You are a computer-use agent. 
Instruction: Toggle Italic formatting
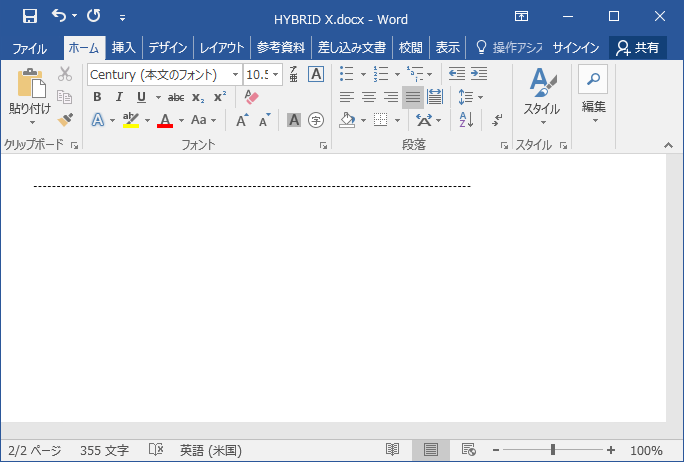(x=119, y=97)
